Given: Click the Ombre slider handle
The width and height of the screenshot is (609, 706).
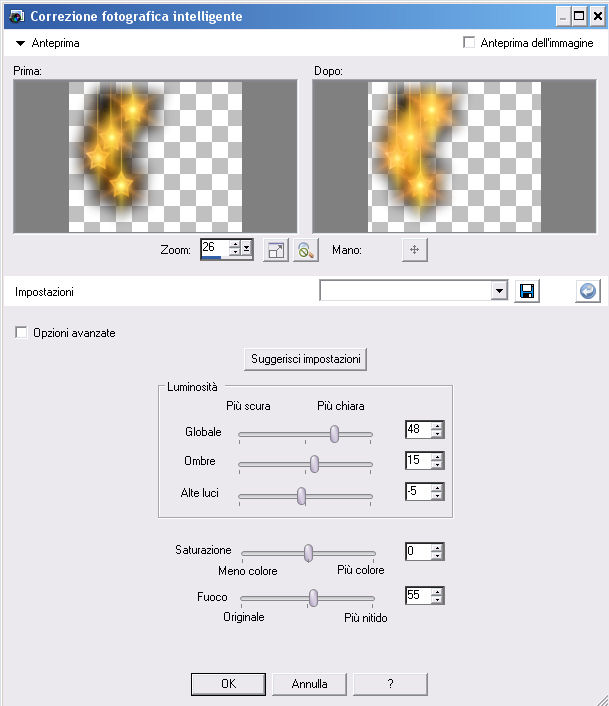Looking at the screenshot, I should [x=314, y=464].
